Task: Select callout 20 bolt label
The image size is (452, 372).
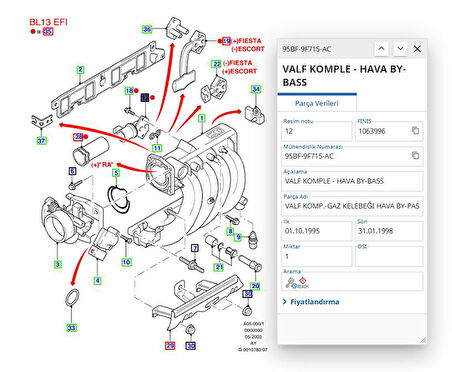Action: point(255,286)
